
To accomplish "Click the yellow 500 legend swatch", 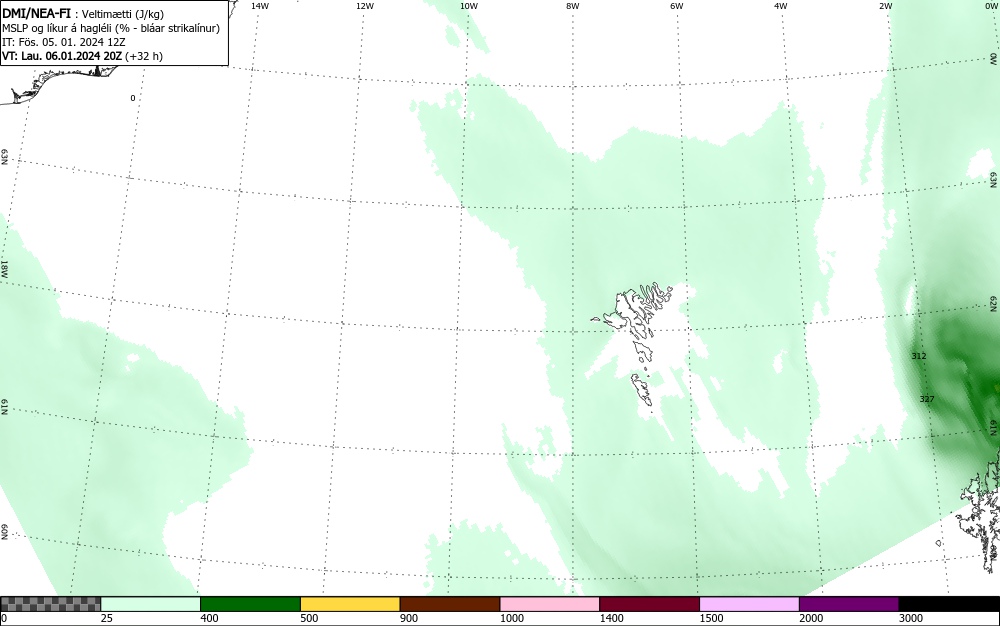I will 350,604.
